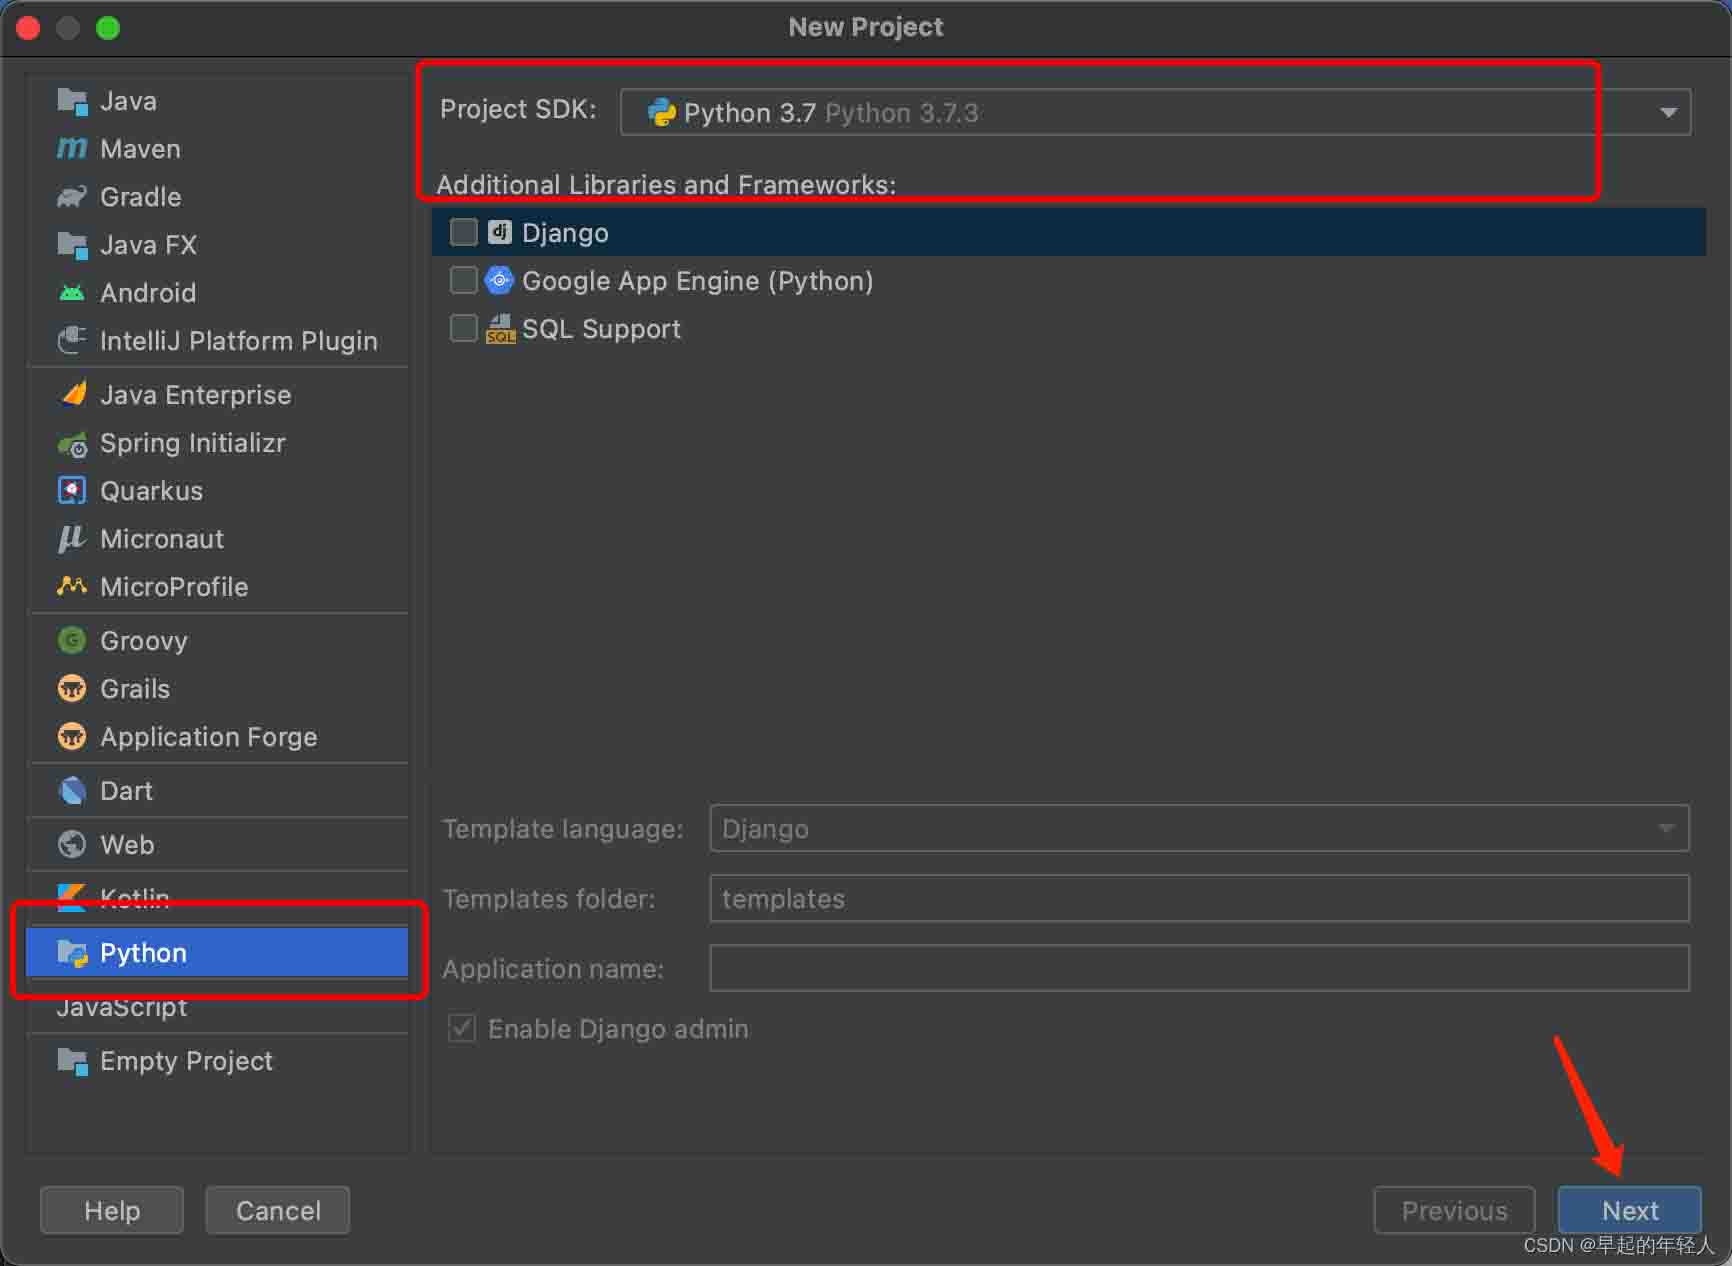The height and width of the screenshot is (1266, 1732).
Task: Click the Google App Engine icon
Action: [499, 280]
